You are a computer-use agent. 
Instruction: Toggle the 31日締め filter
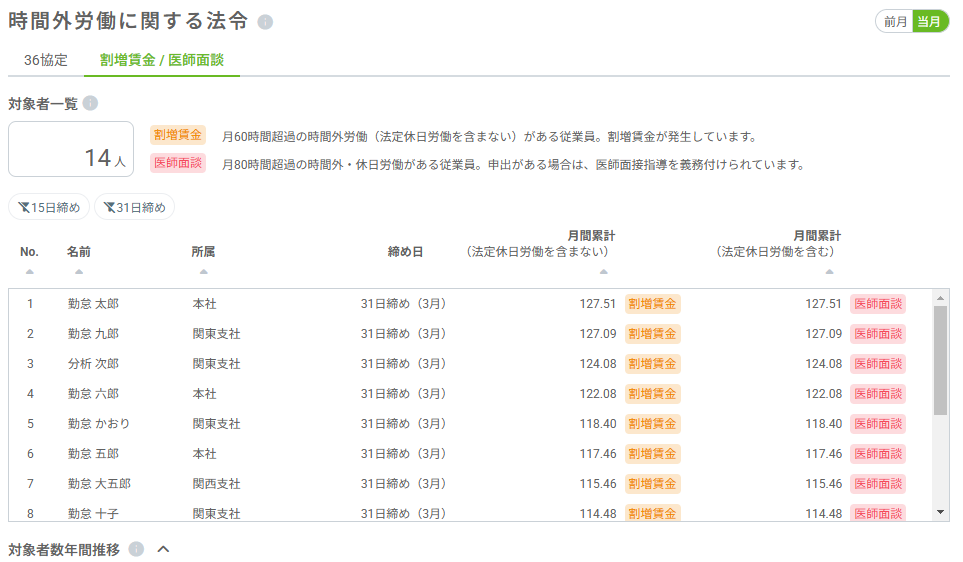point(134,207)
